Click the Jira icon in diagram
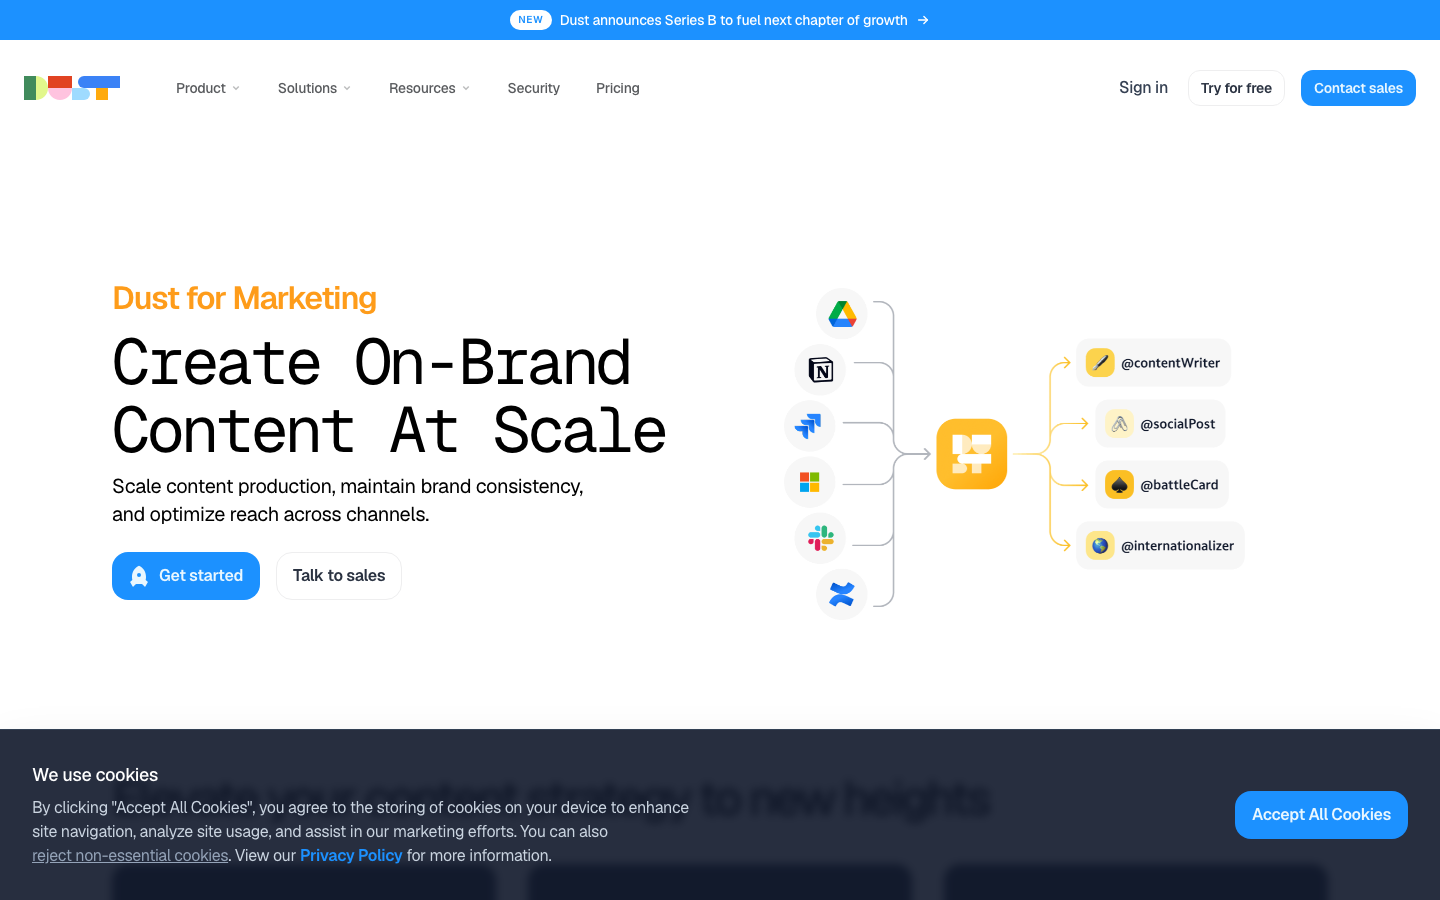This screenshot has width=1440, height=900. pos(809,425)
